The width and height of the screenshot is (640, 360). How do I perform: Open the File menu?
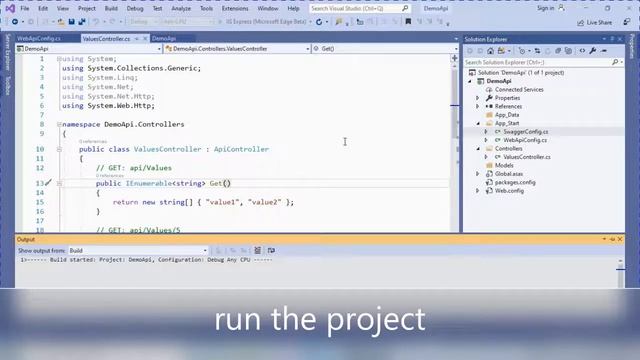tap(24, 8)
